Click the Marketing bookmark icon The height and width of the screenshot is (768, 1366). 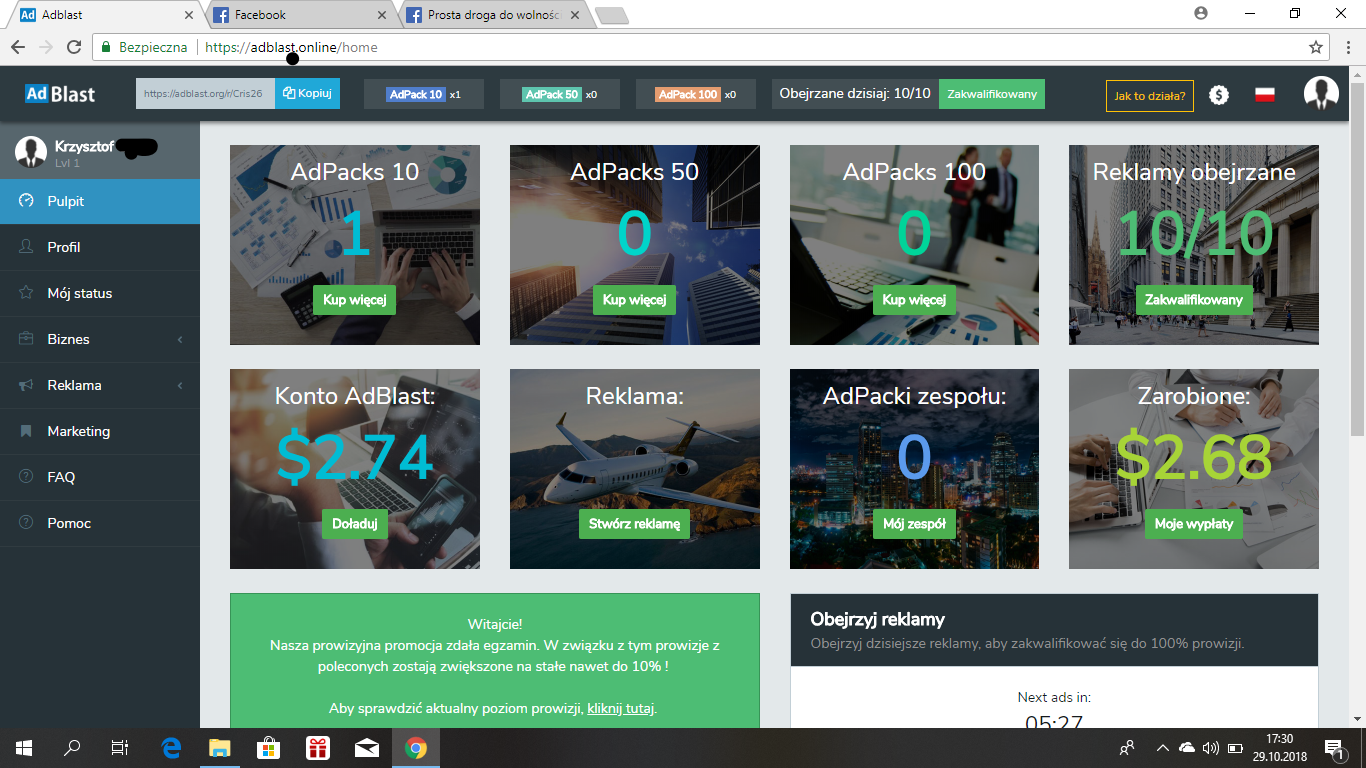pyautogui.click(x=26, y=431)
